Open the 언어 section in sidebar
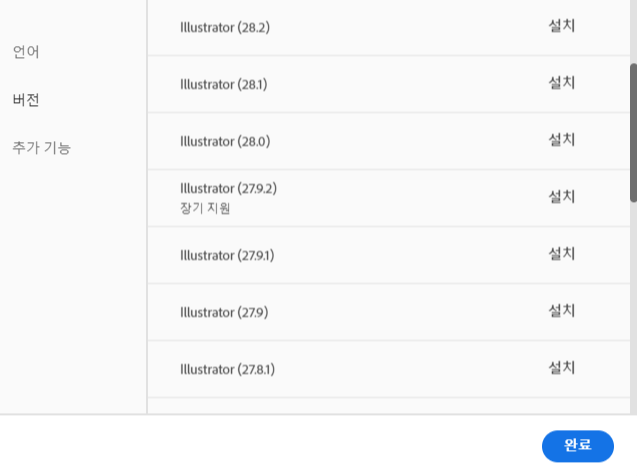Screen dimensions: 637x476 pyautogui.click(x=26, y=51)
